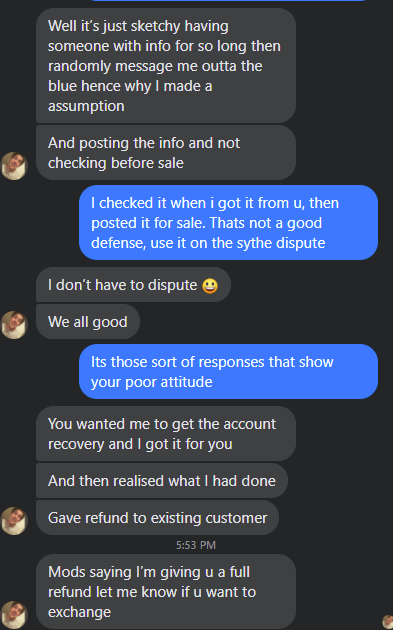Select the 'We all good' message bubble
Image resolution: width=393 pixels, height=630 pixels.
(x=88, y=321)
